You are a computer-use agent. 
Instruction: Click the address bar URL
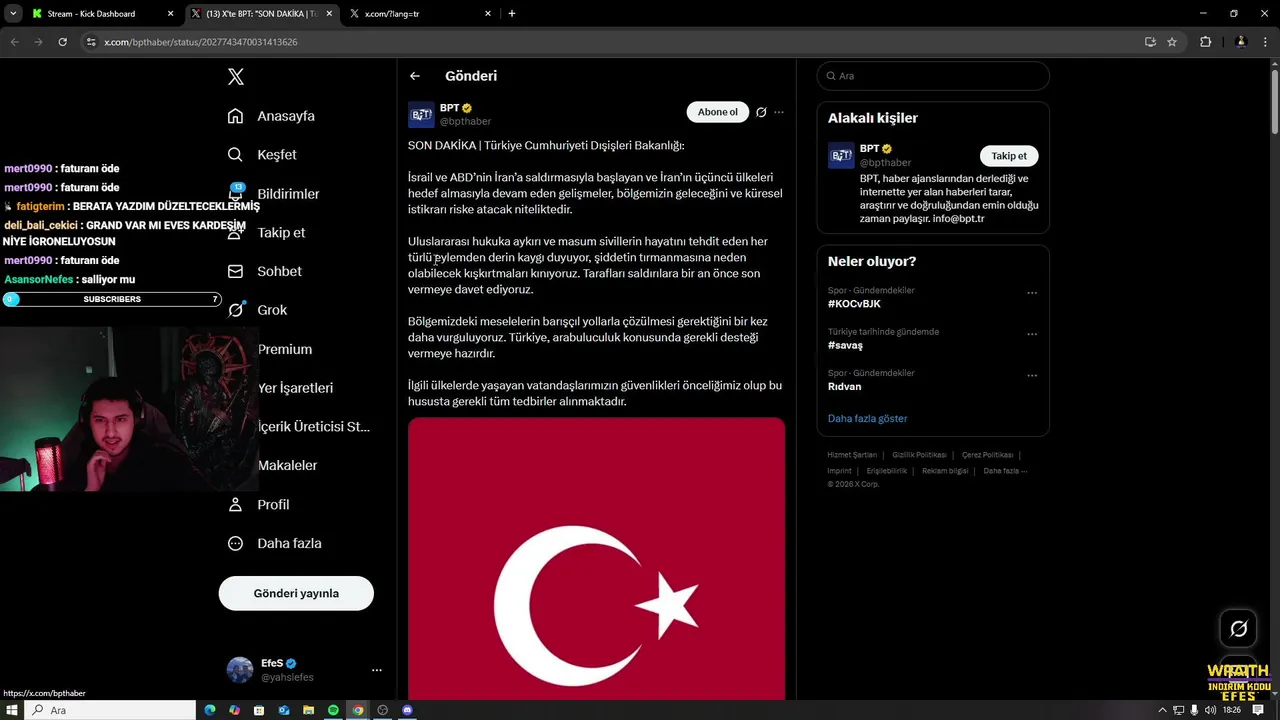click(x=200, y=42)
